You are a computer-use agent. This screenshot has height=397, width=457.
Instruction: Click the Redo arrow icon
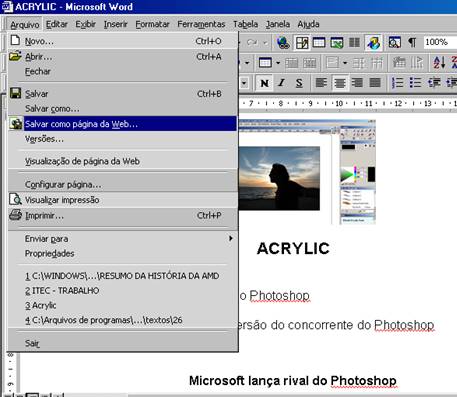coord(252,42)
